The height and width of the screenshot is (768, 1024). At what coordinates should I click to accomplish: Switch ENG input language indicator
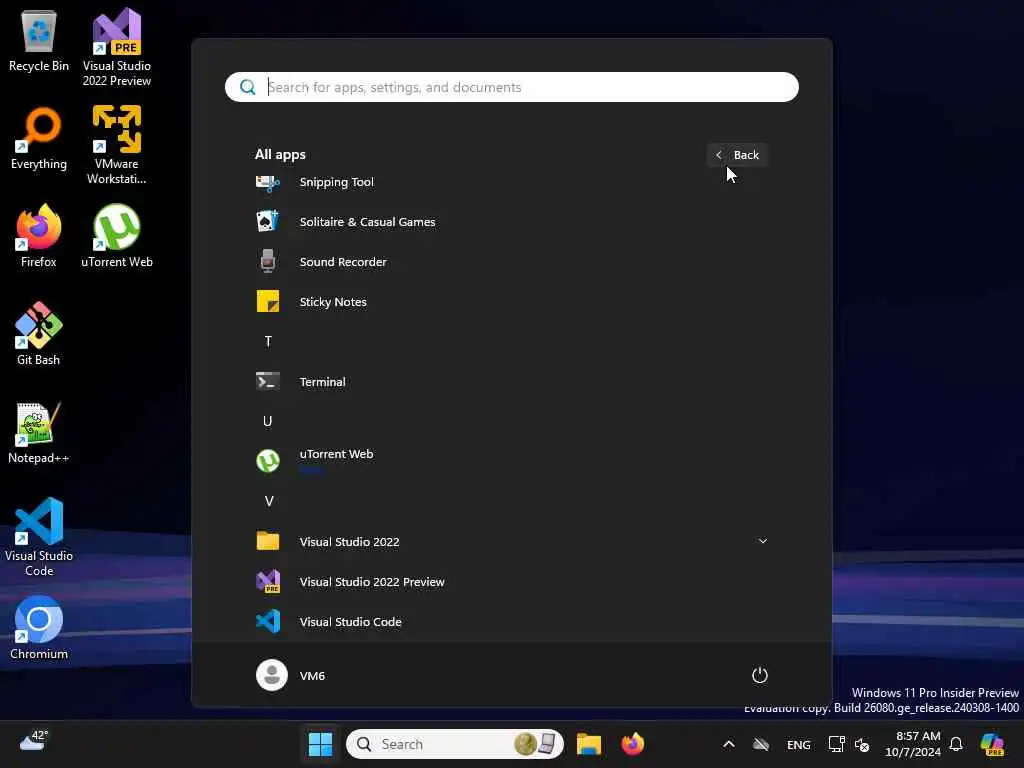(799, 744)
